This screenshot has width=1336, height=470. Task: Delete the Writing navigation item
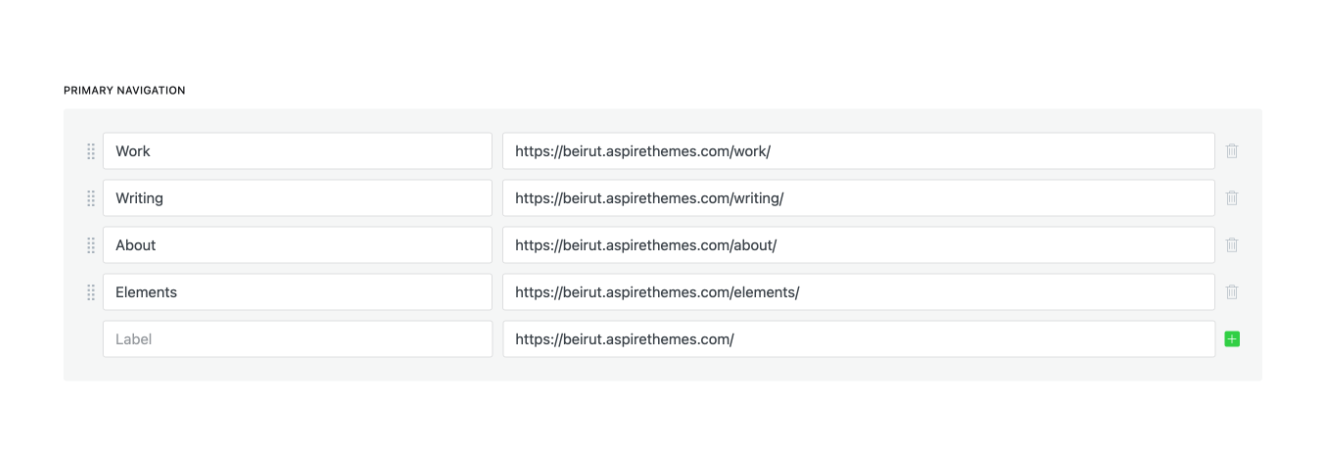[x=1232, y=198]
